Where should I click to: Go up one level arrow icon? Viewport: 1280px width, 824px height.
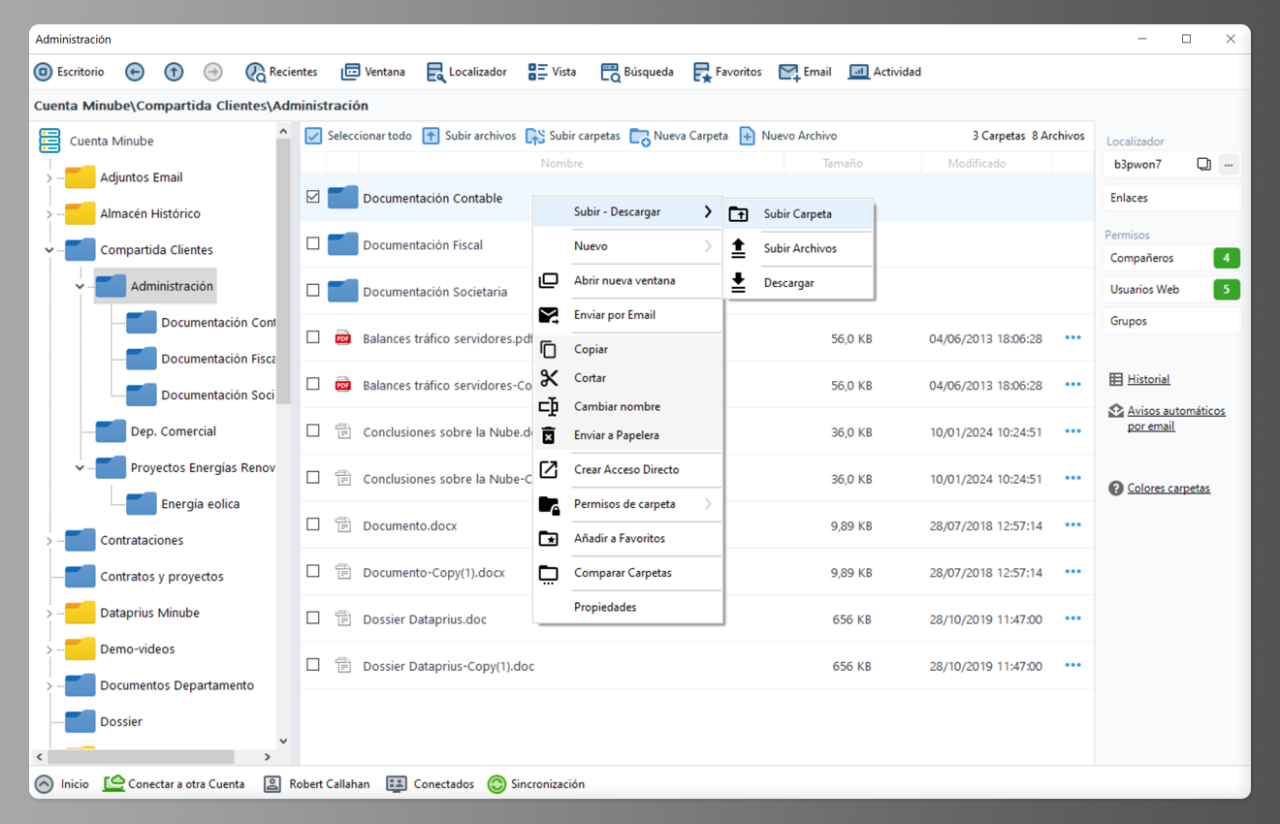tap(174, 72)
